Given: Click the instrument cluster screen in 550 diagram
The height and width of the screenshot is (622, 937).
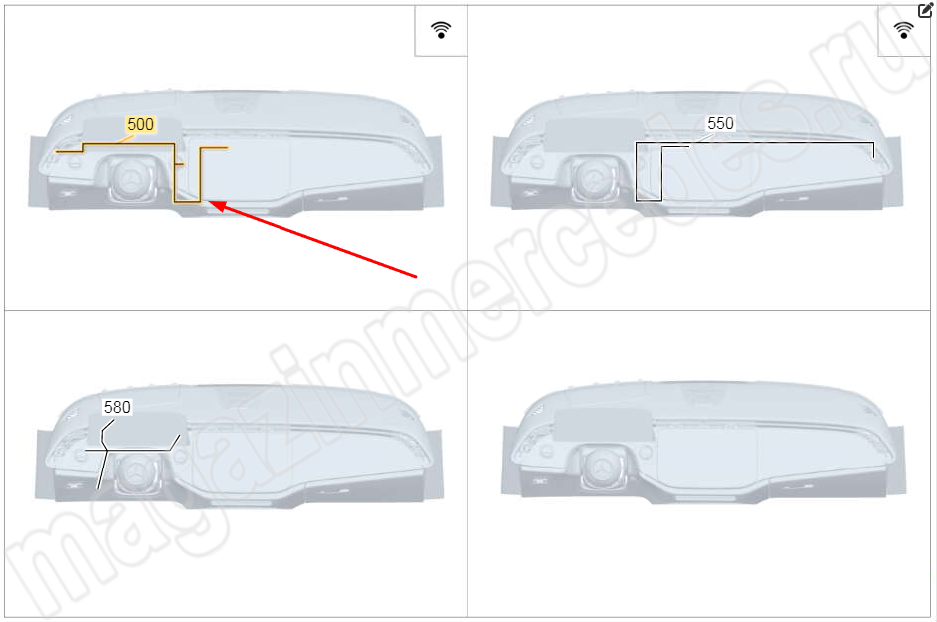Looking at the screenshot, I should click(593, 136).
